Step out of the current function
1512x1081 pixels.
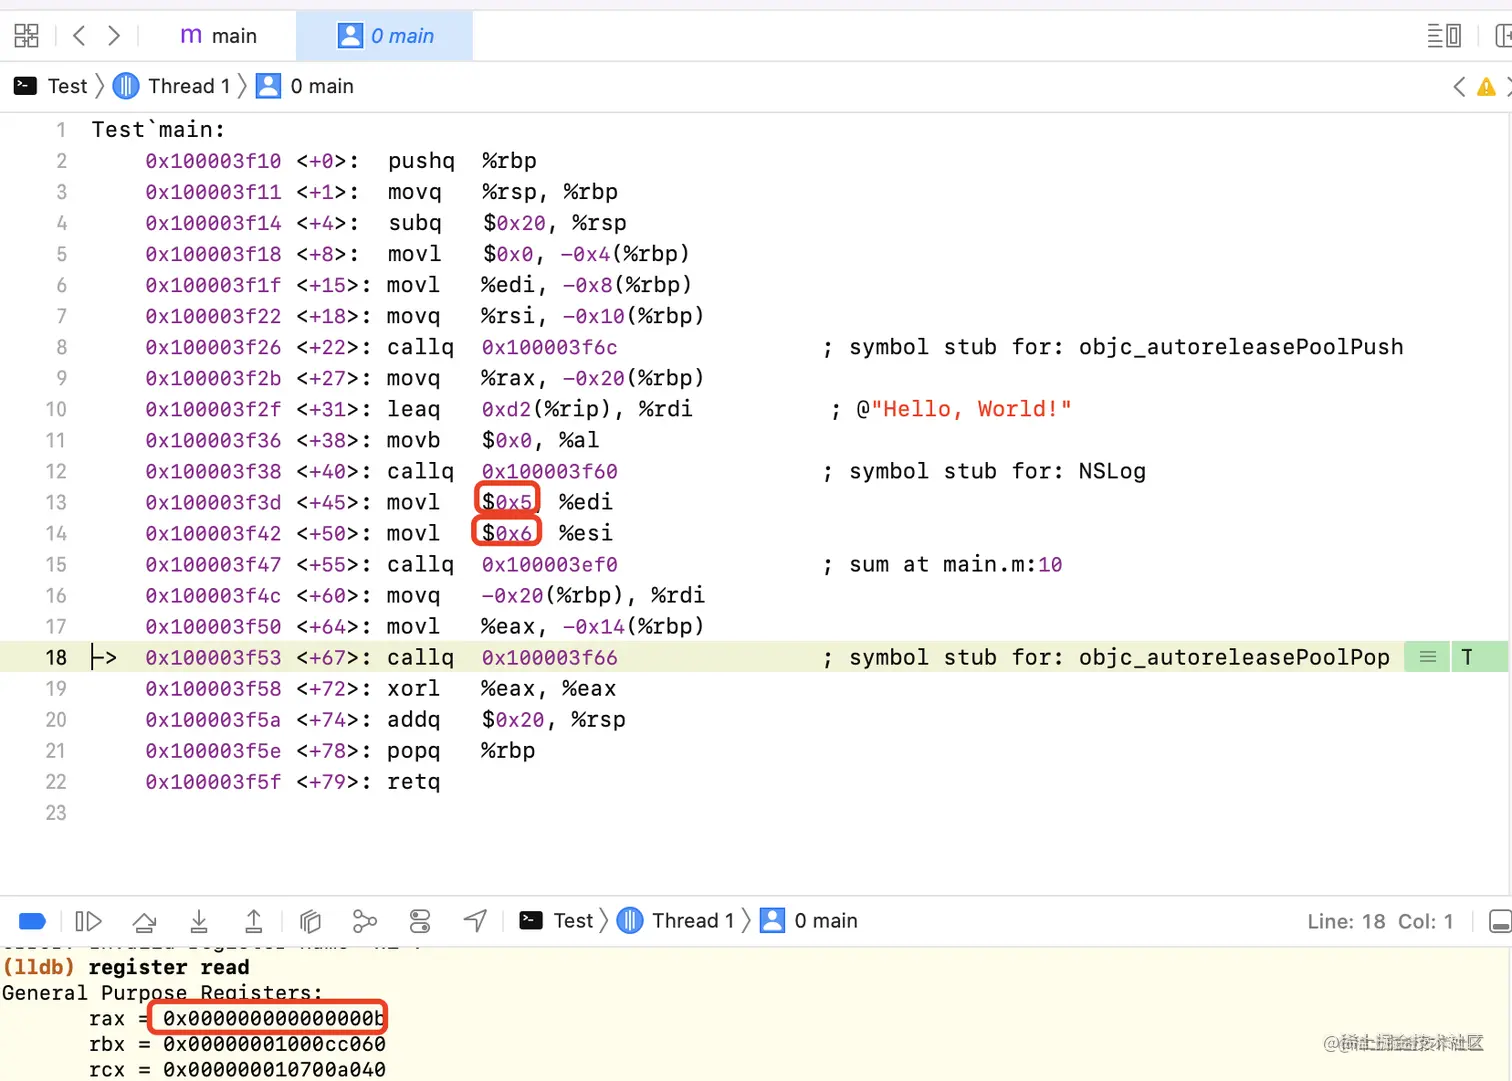(x=254, y=921)
